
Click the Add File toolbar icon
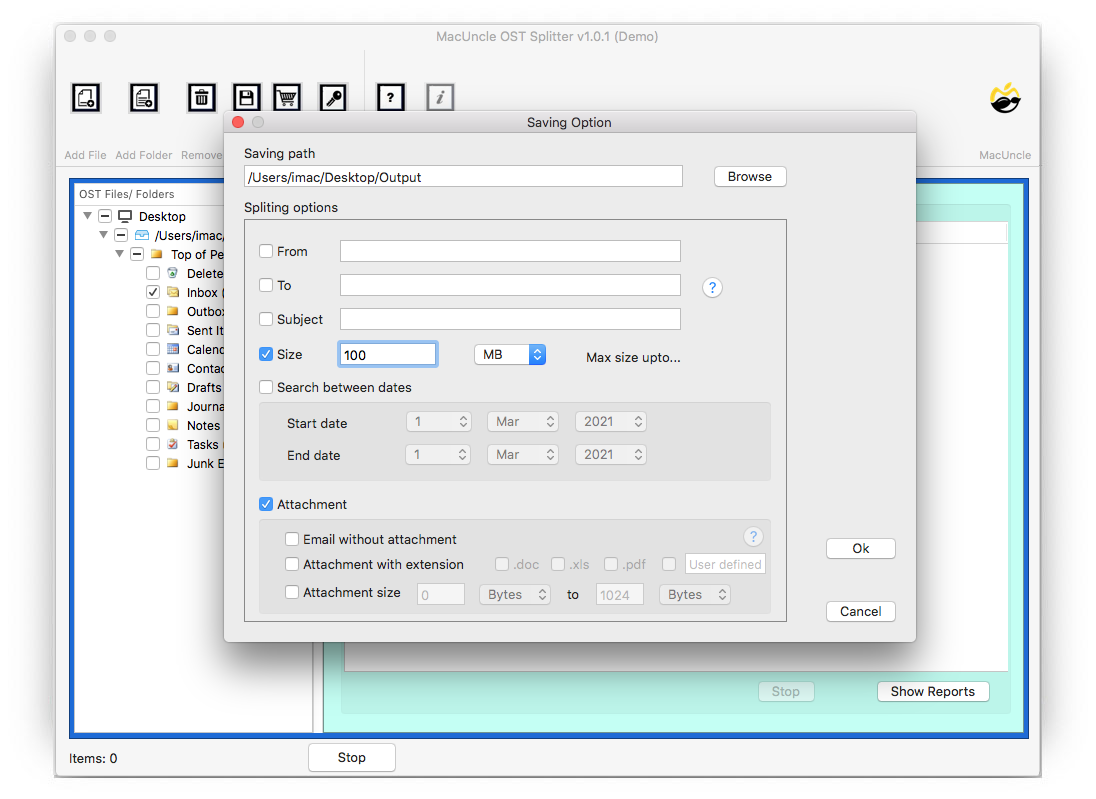point(86,97)
